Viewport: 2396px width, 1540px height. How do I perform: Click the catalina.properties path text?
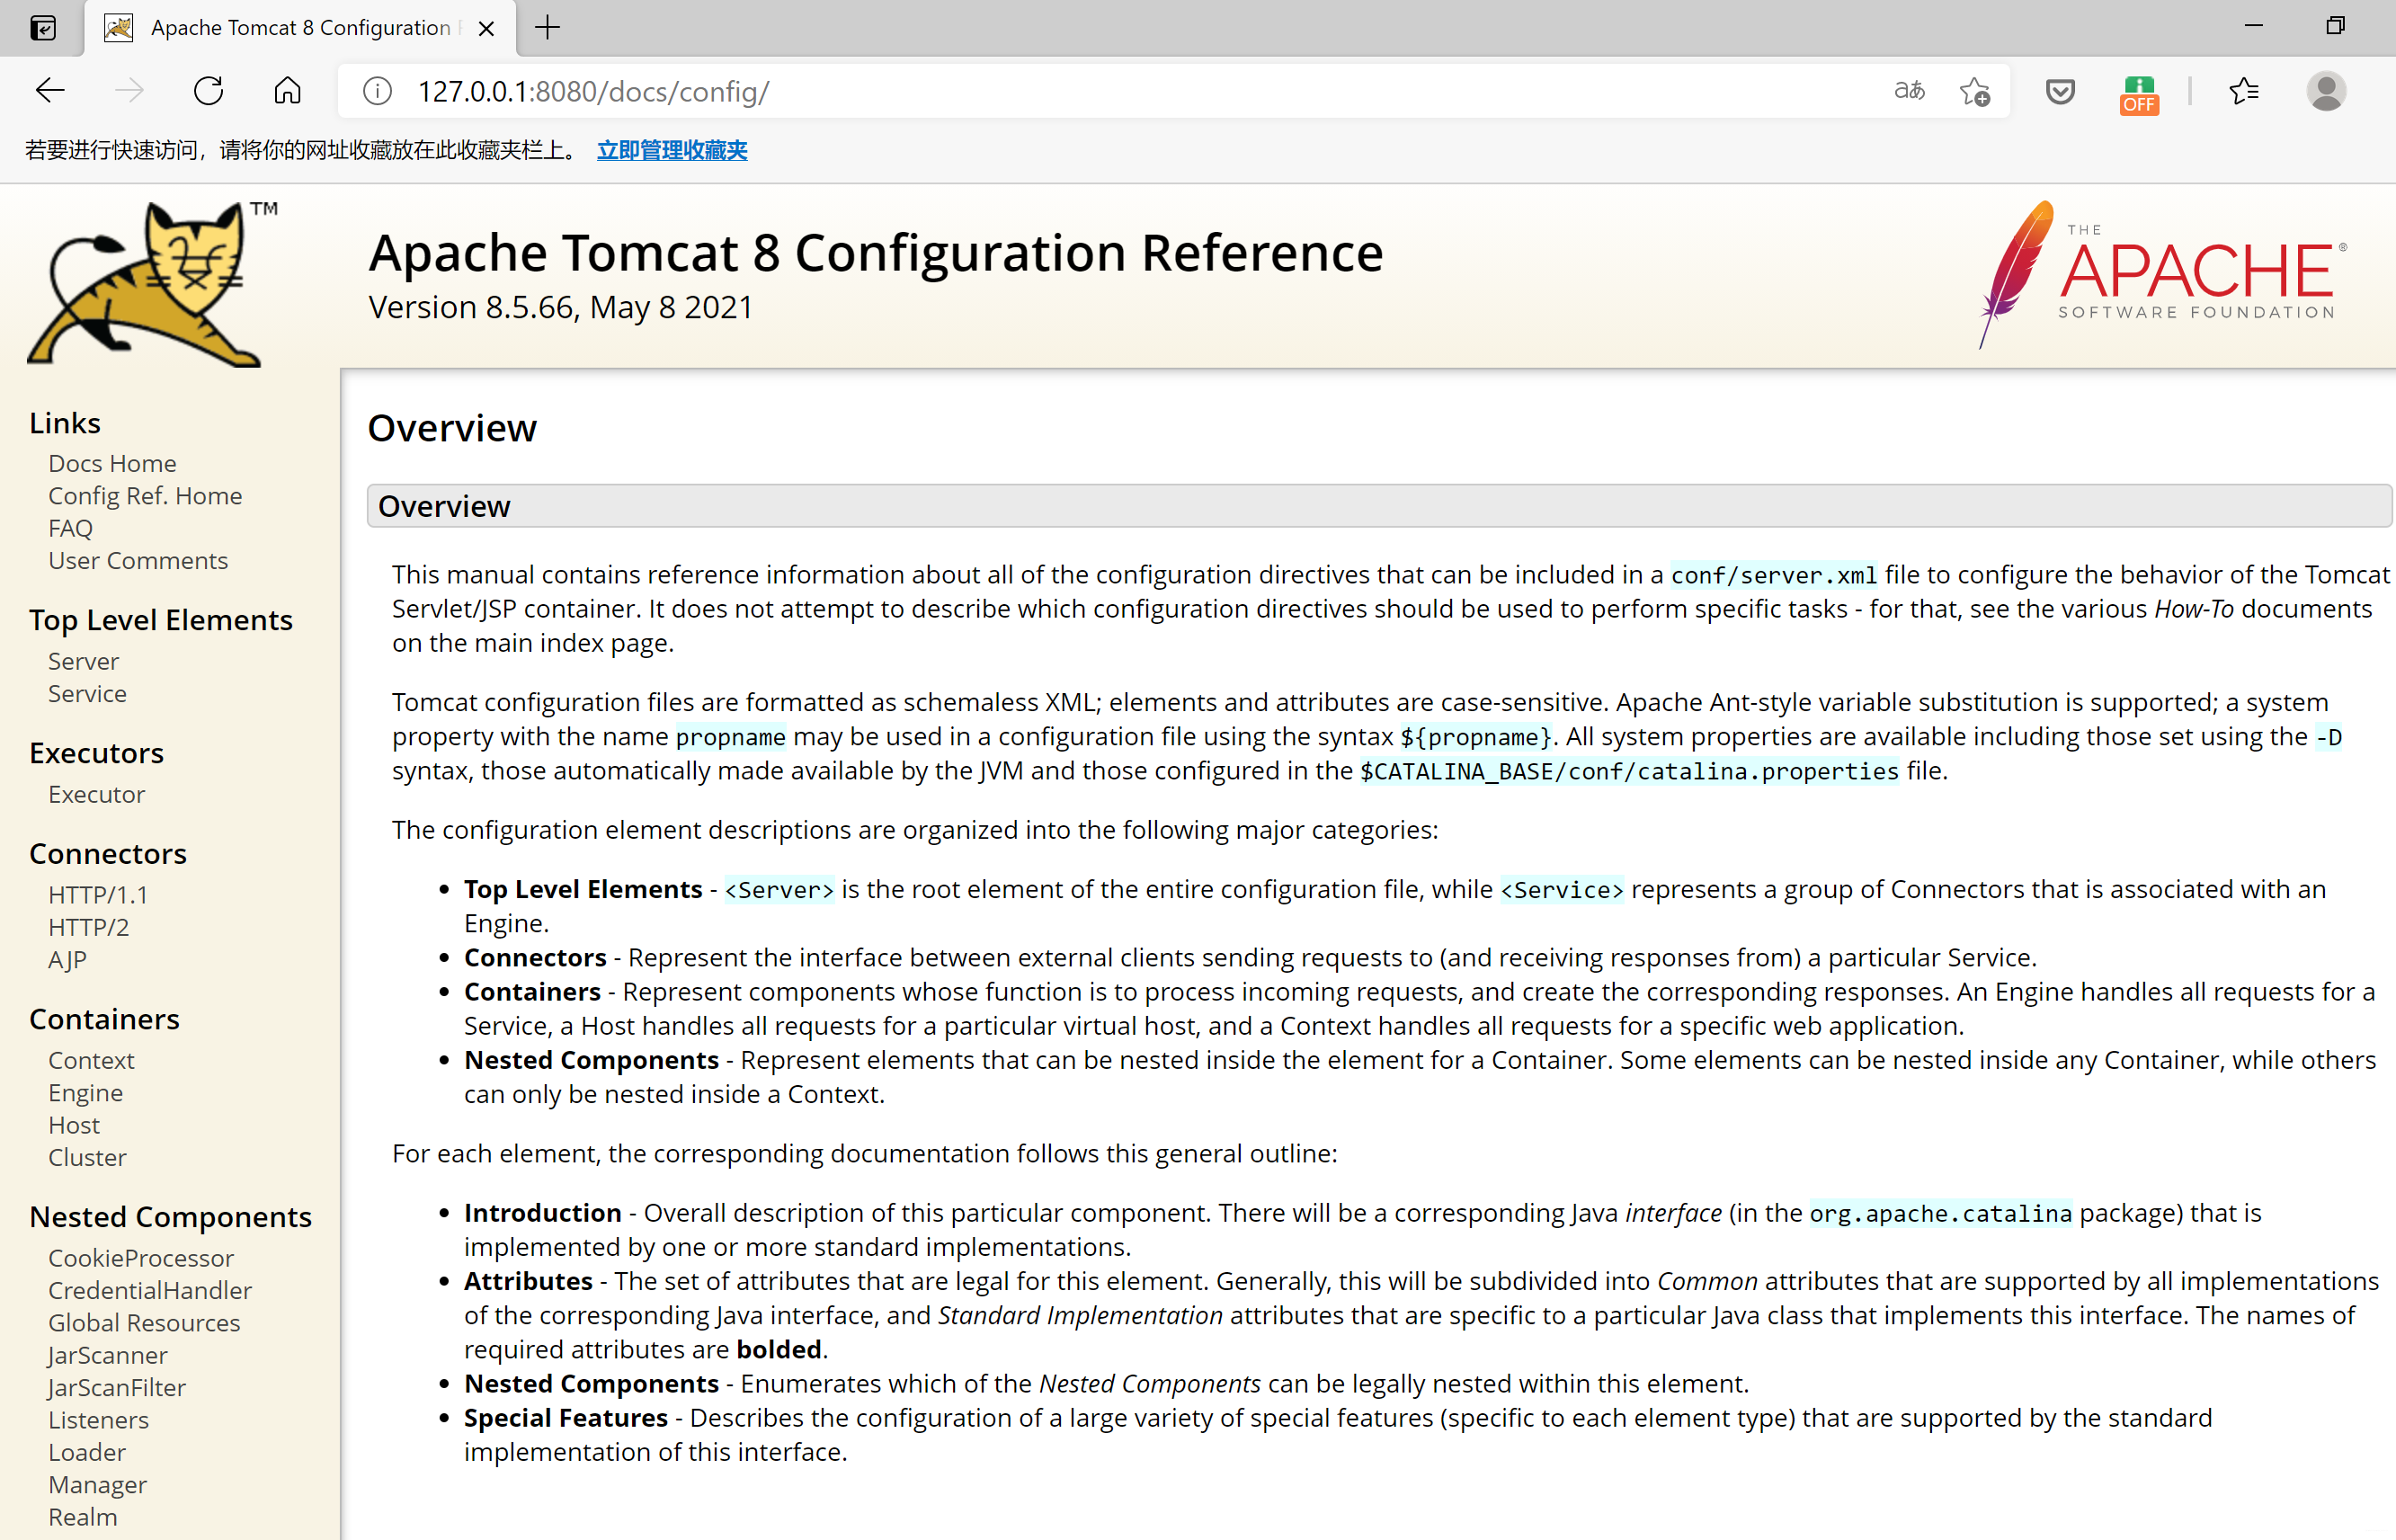pyautogui.click(x=1629, y=771)
